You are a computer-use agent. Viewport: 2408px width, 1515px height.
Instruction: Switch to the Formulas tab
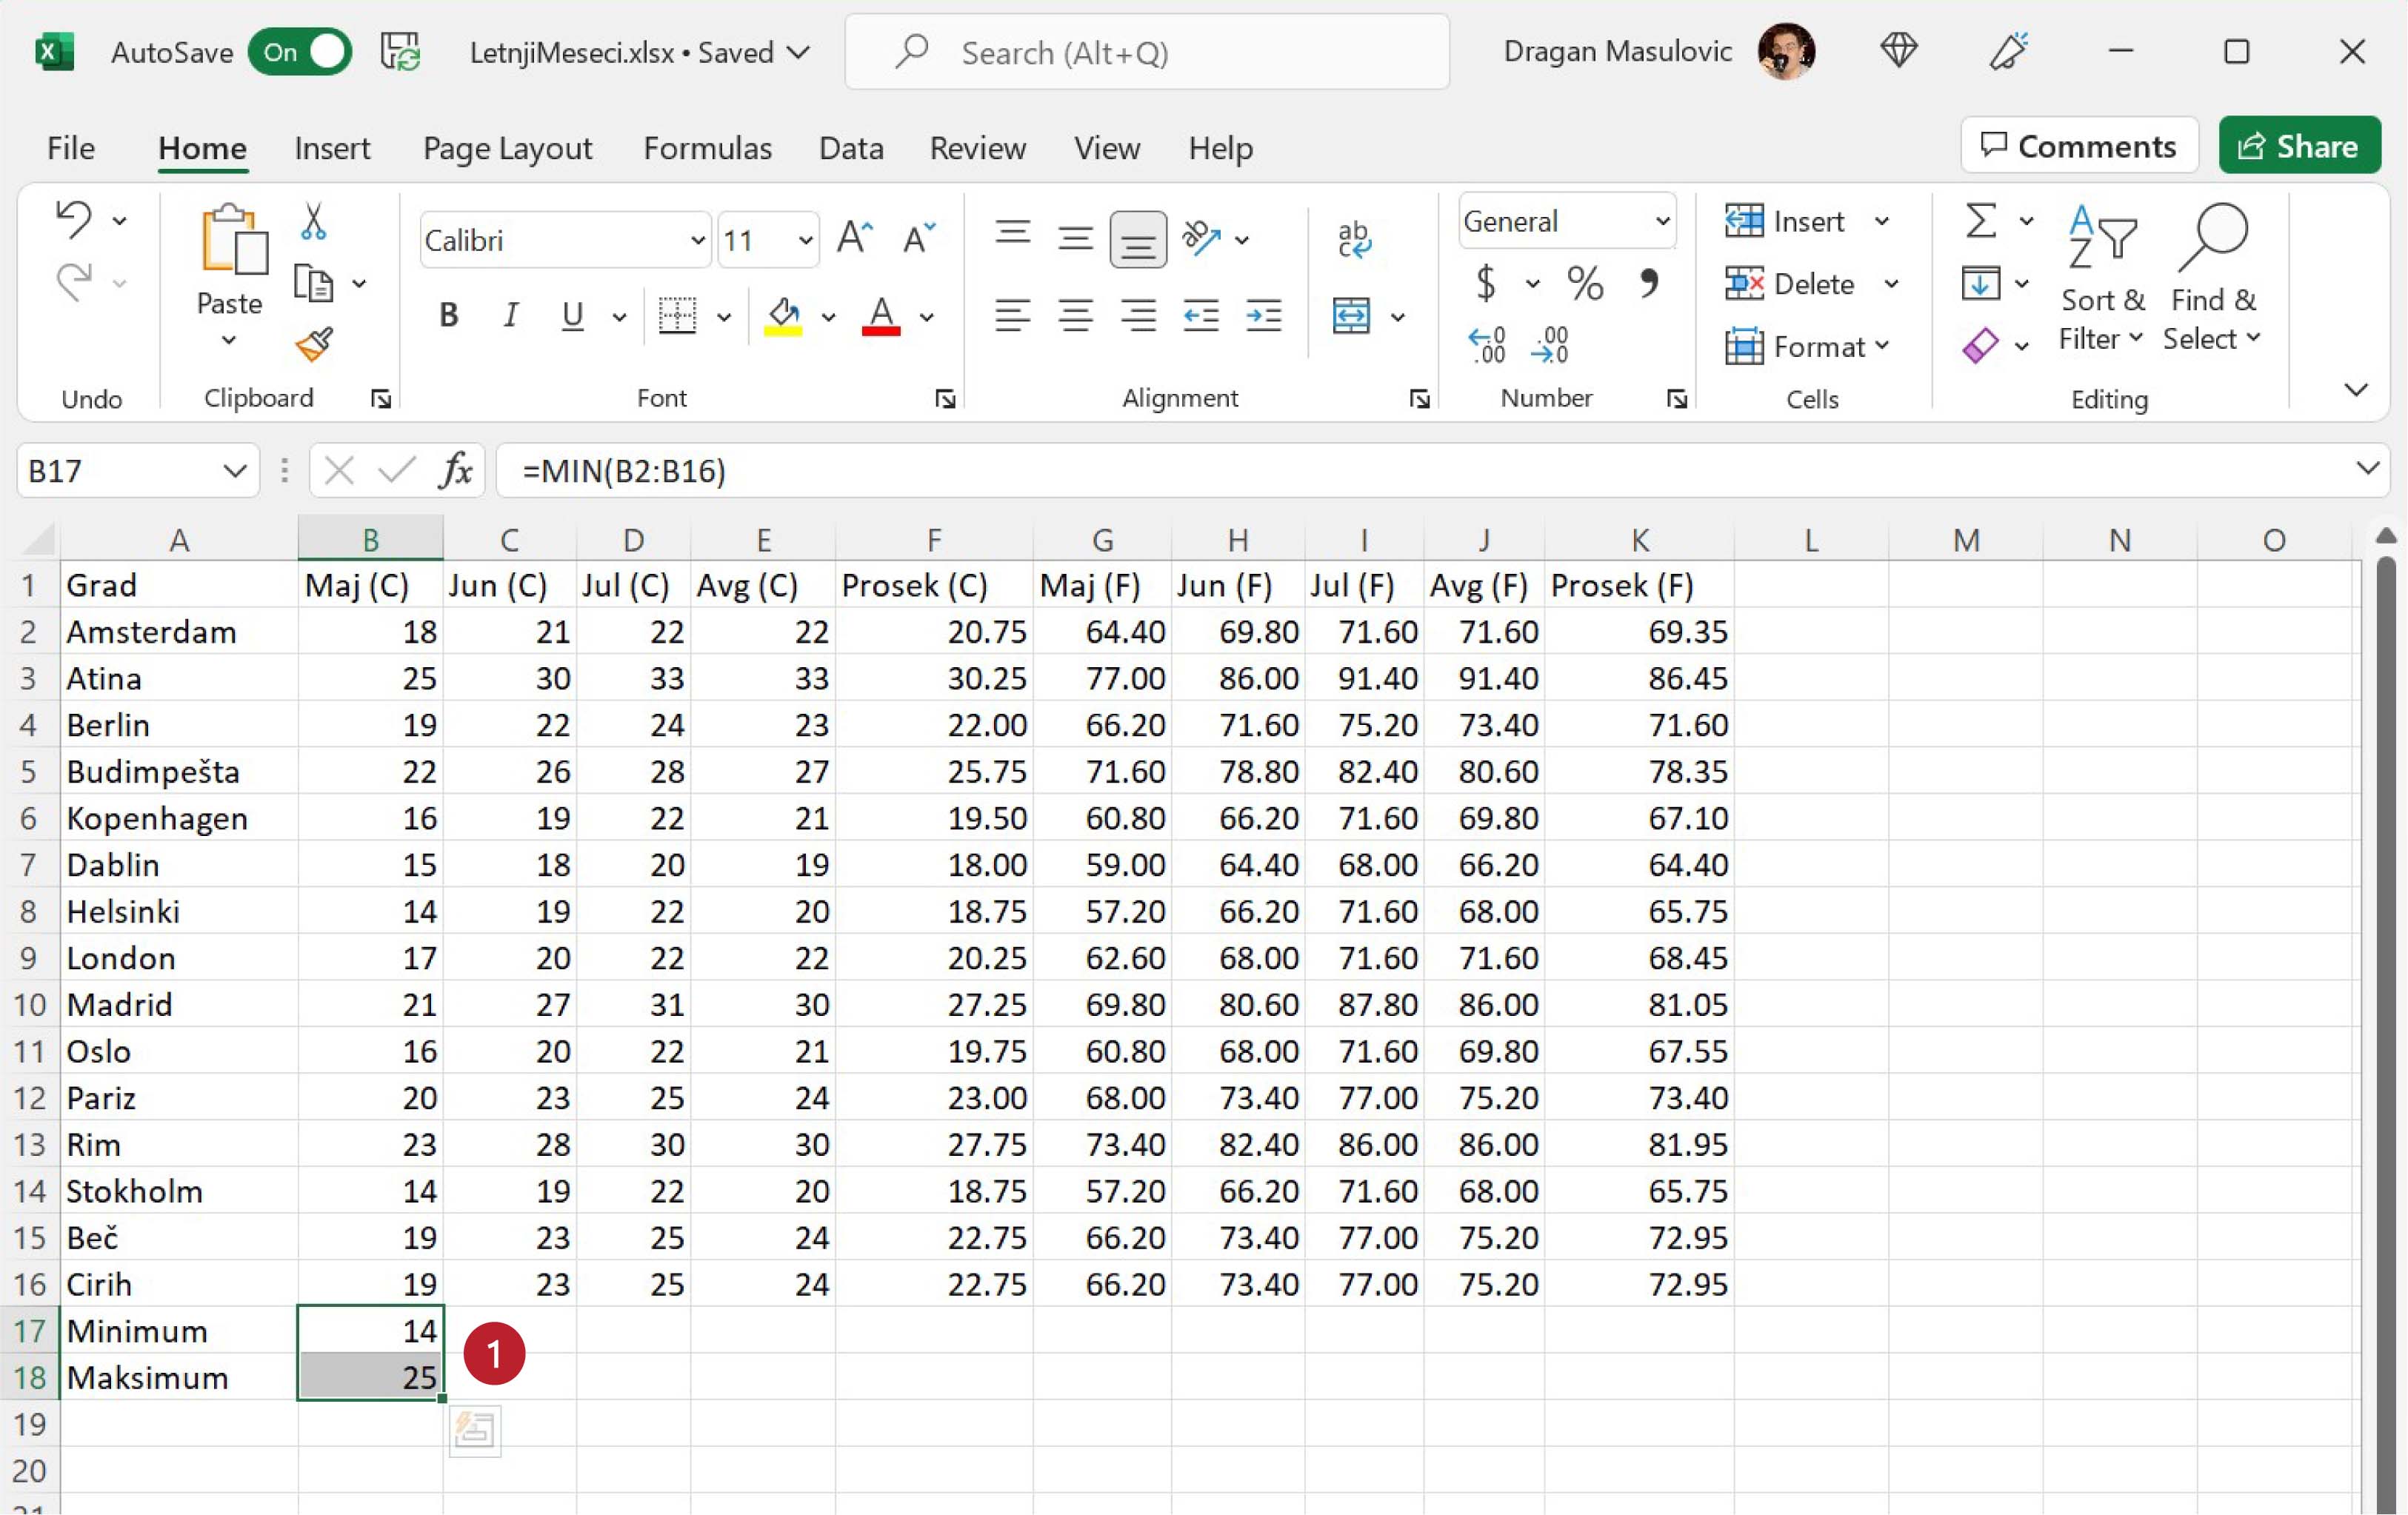707,148
